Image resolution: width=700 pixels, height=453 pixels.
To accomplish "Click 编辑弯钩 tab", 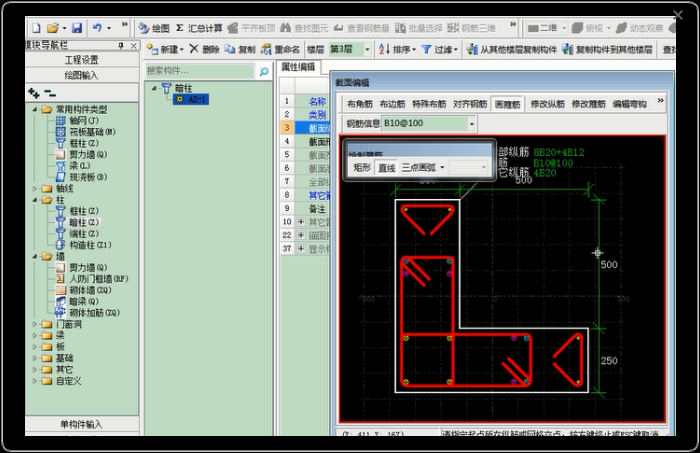I will (x=629, y=104).
